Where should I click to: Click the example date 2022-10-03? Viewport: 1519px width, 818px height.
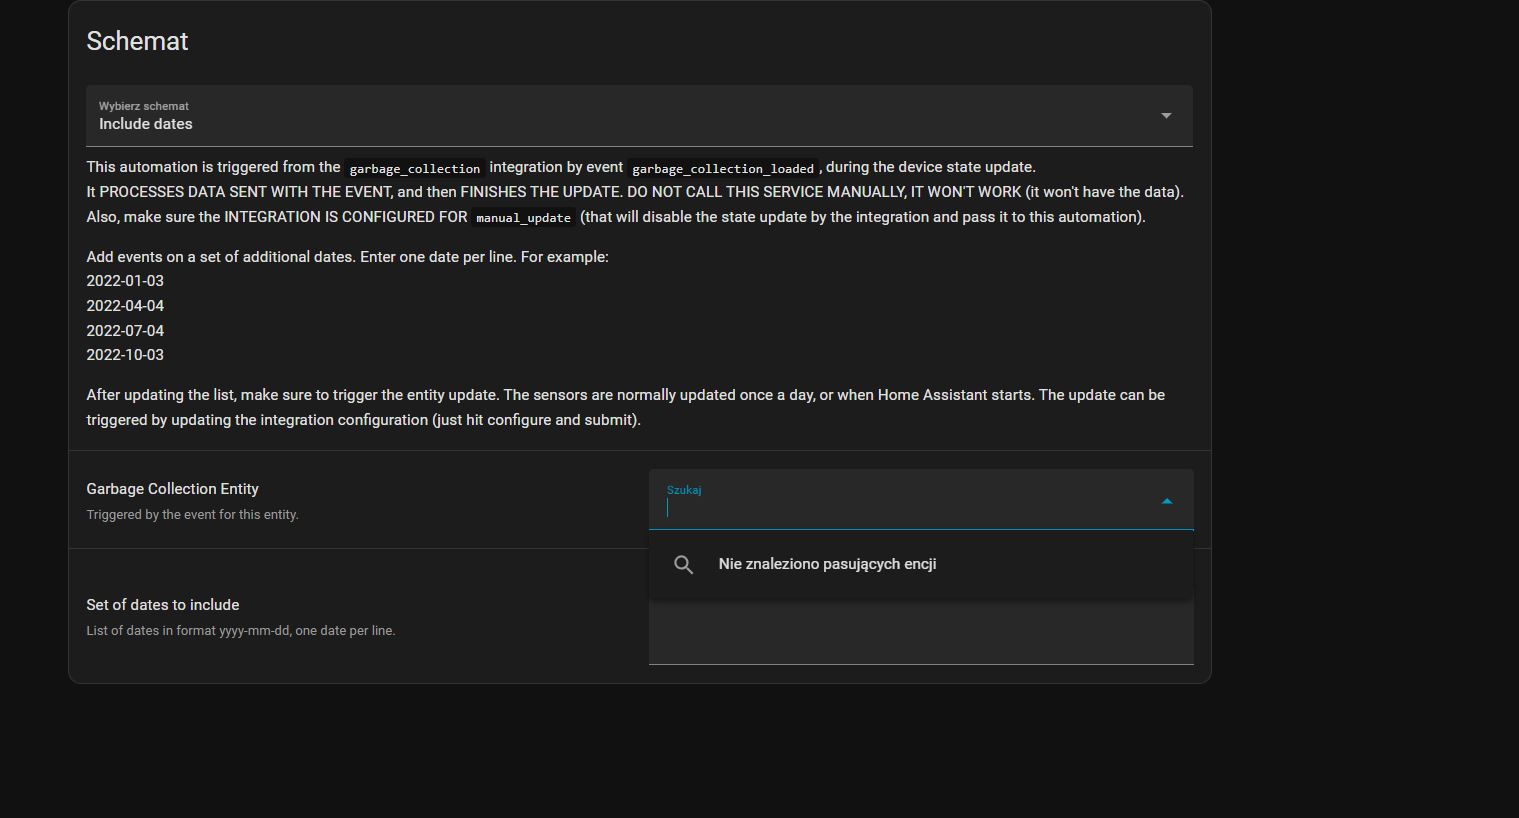[x=125, y=355]
